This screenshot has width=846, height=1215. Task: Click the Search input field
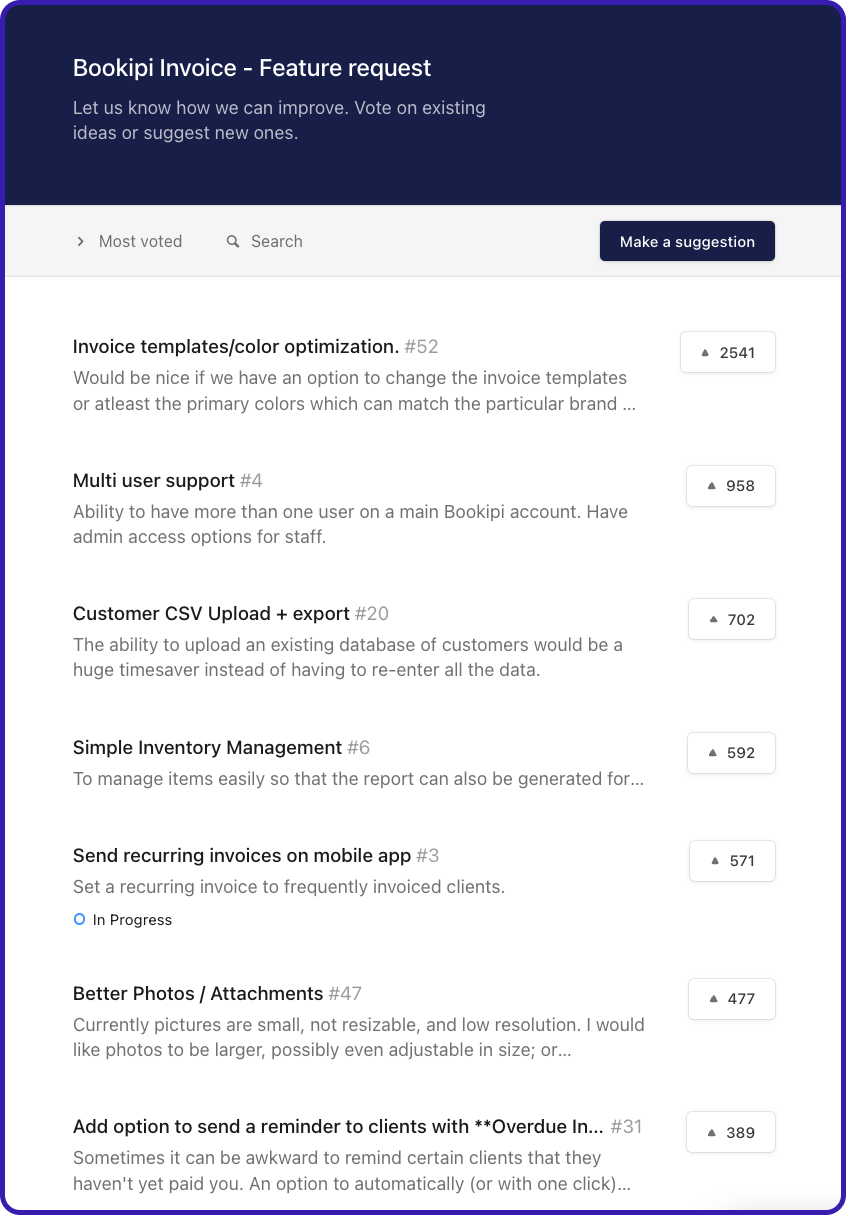(277, 242)
